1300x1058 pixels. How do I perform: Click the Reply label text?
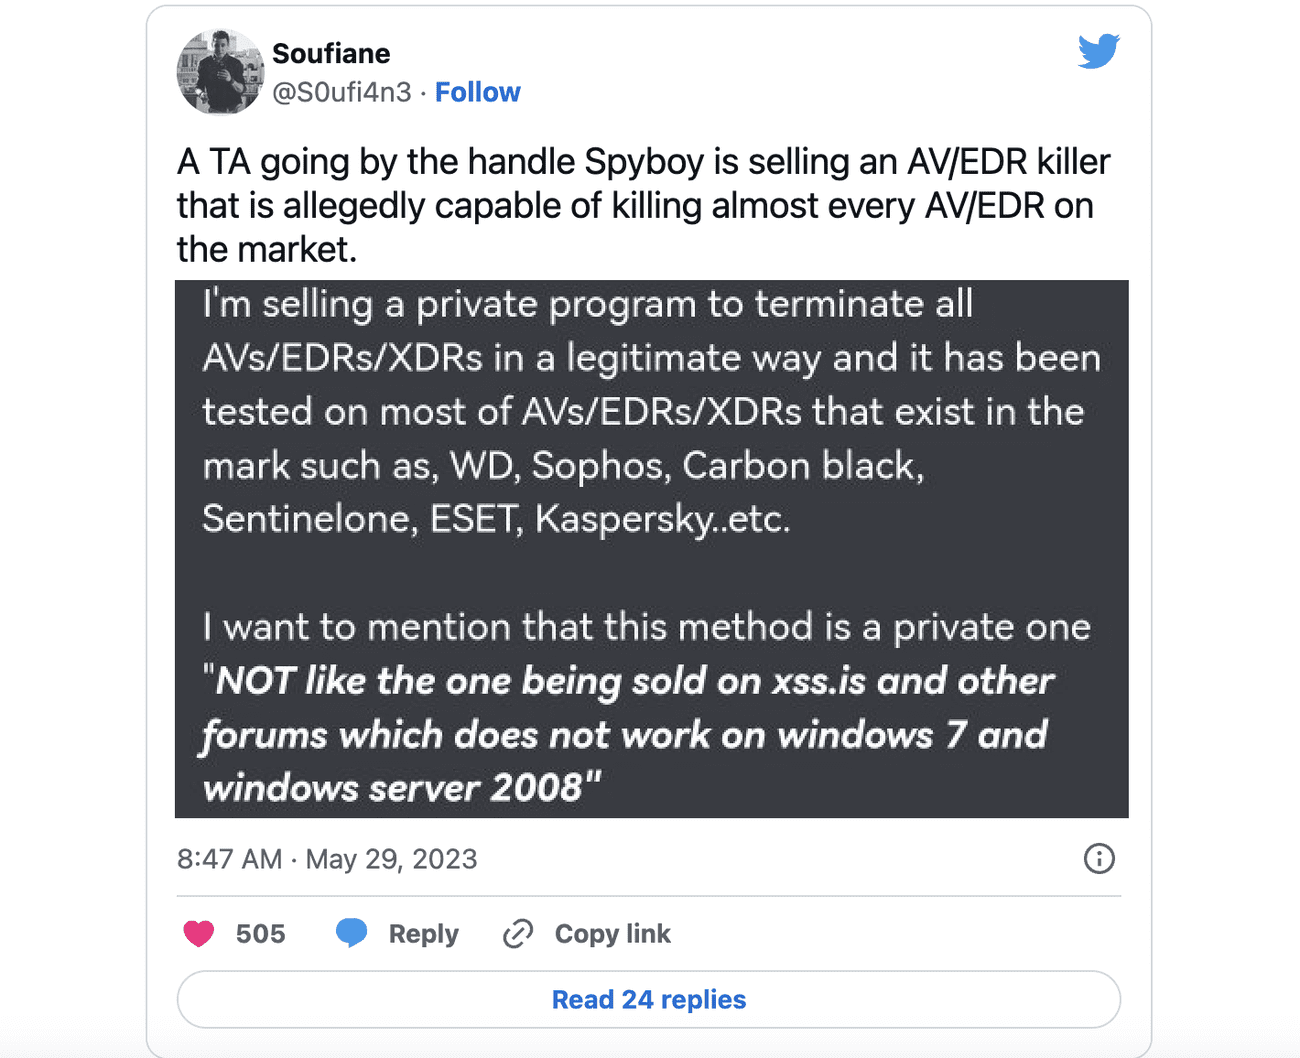(423, 933)
